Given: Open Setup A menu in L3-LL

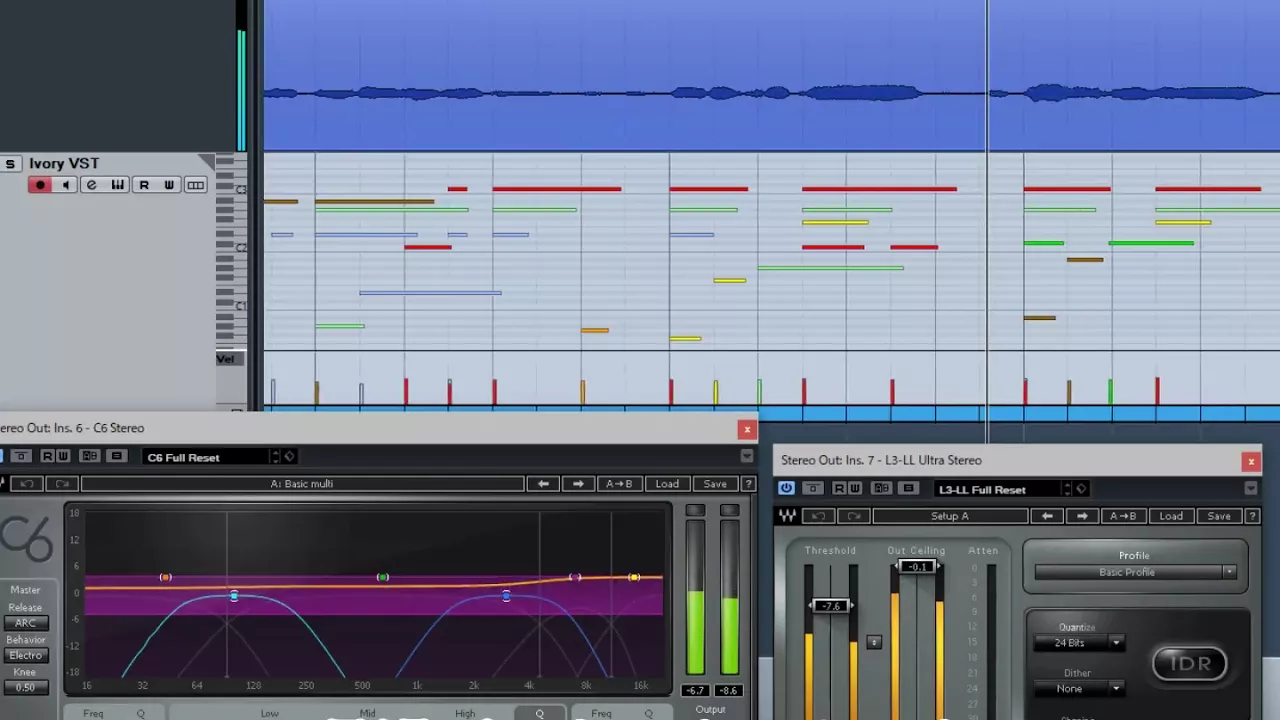Looking at the screenshot, I should coord(950,516).
